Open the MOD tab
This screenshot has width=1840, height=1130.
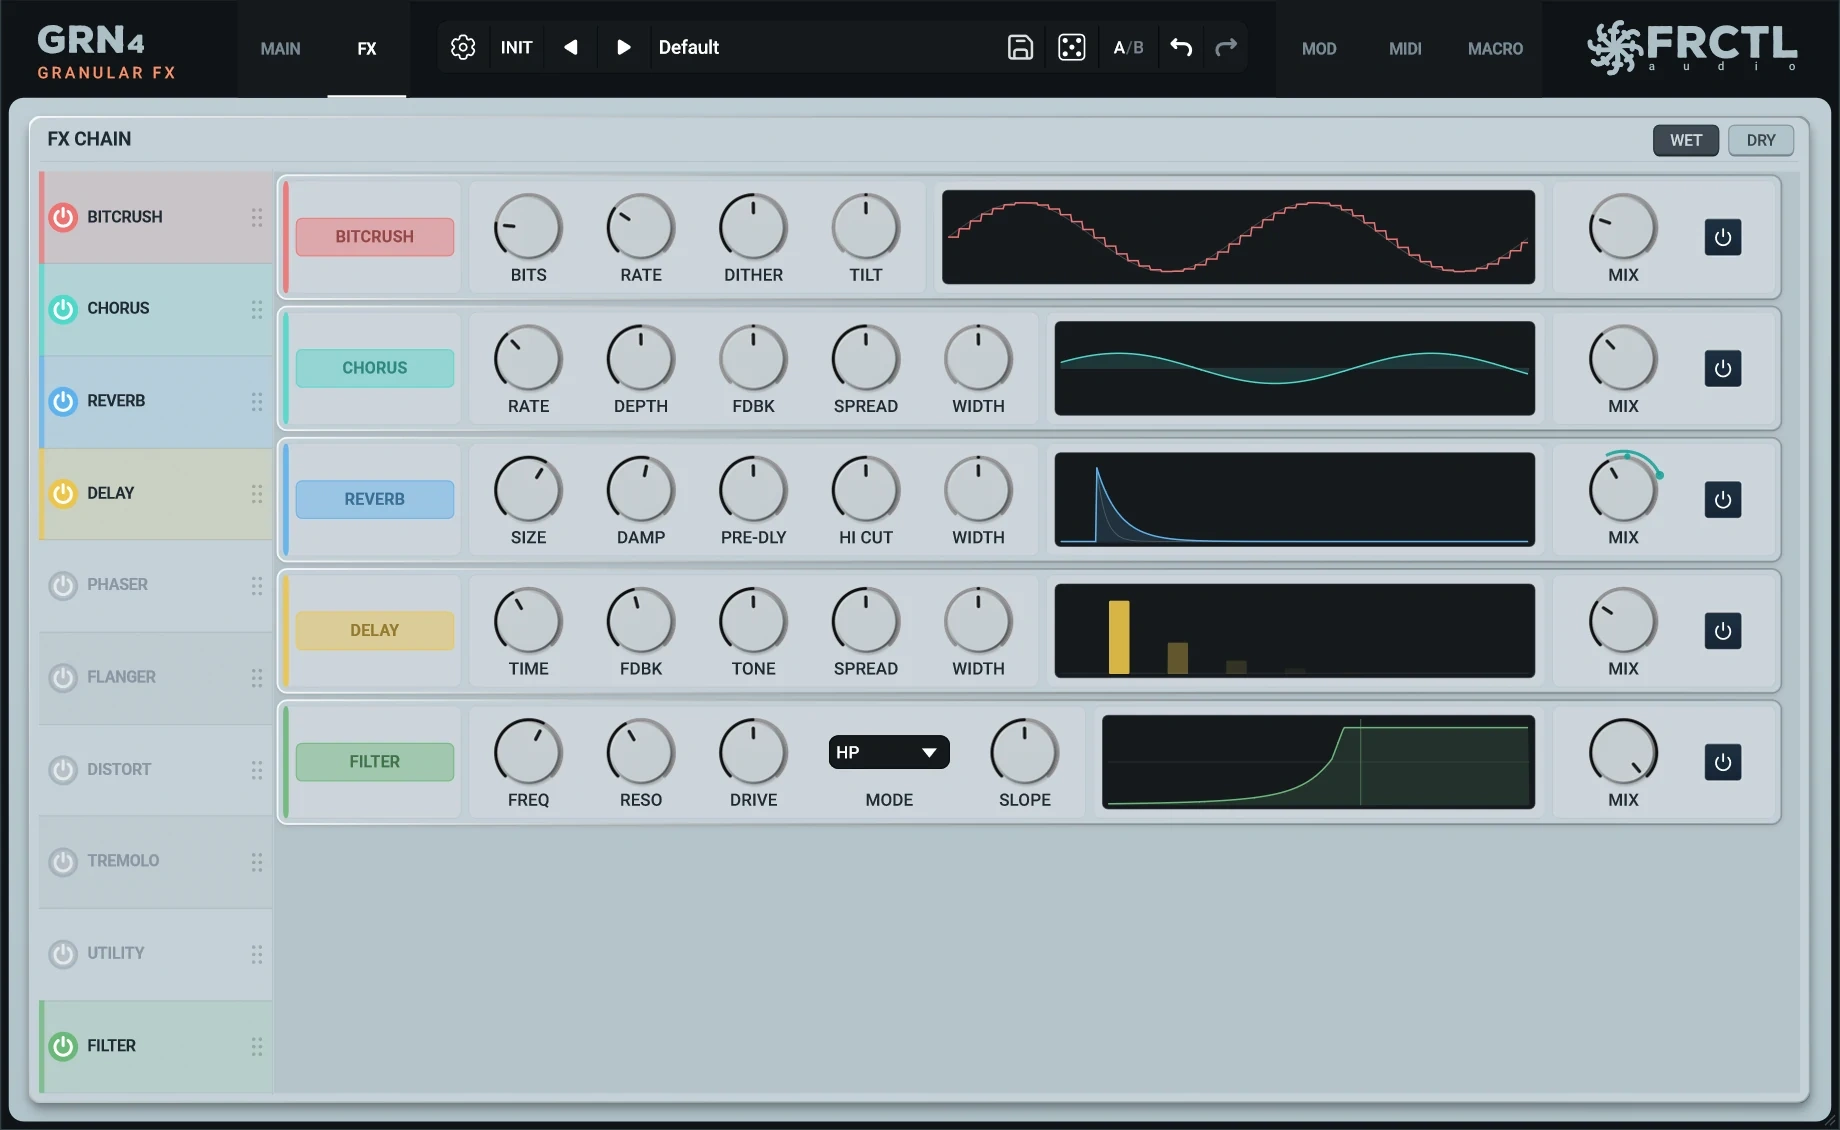[1319, 48]
